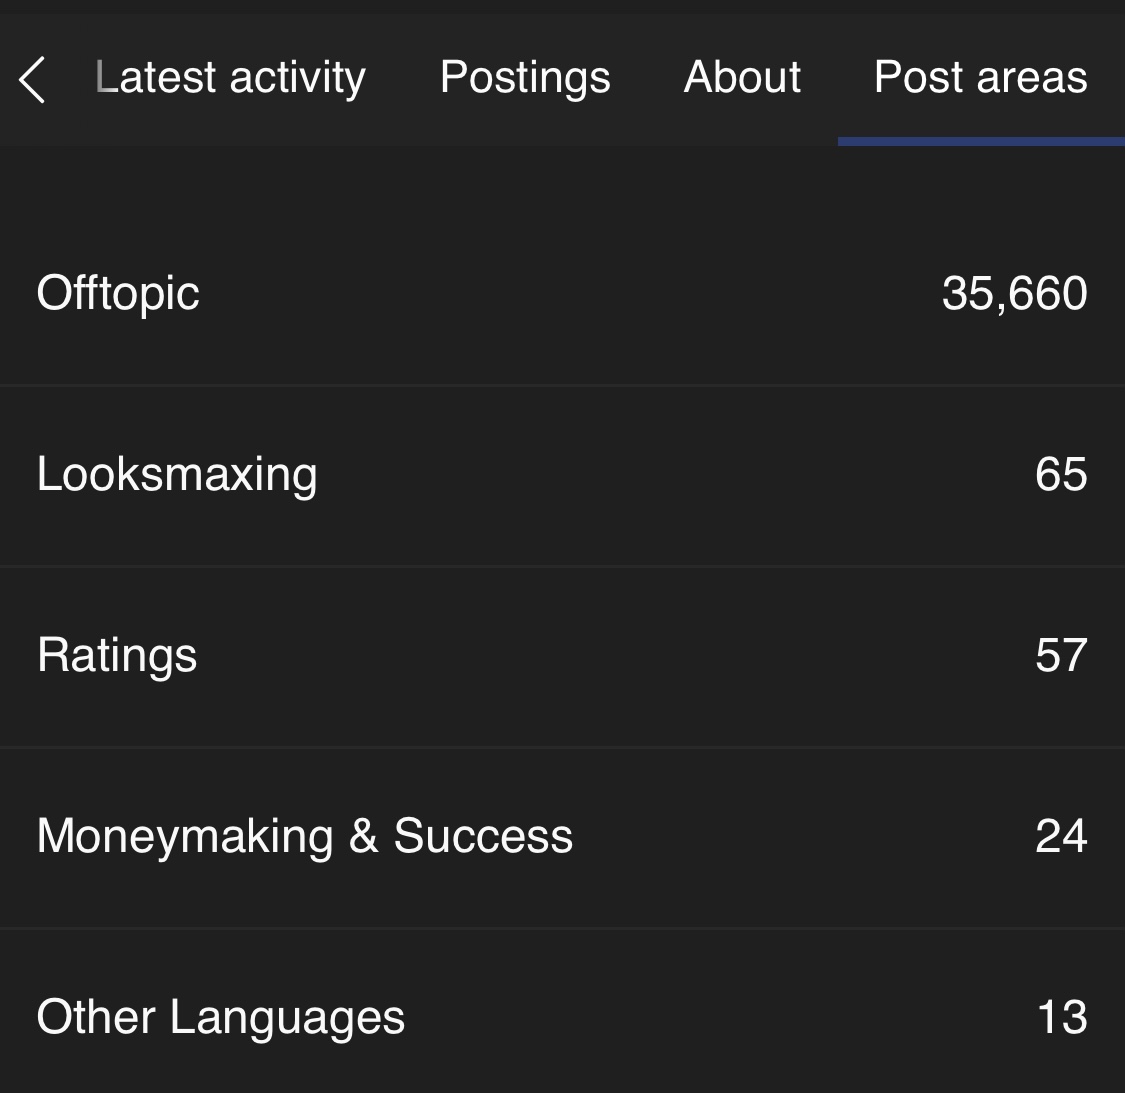Select the Post areas tab
1125x1093 pixels.
point(980,78)
